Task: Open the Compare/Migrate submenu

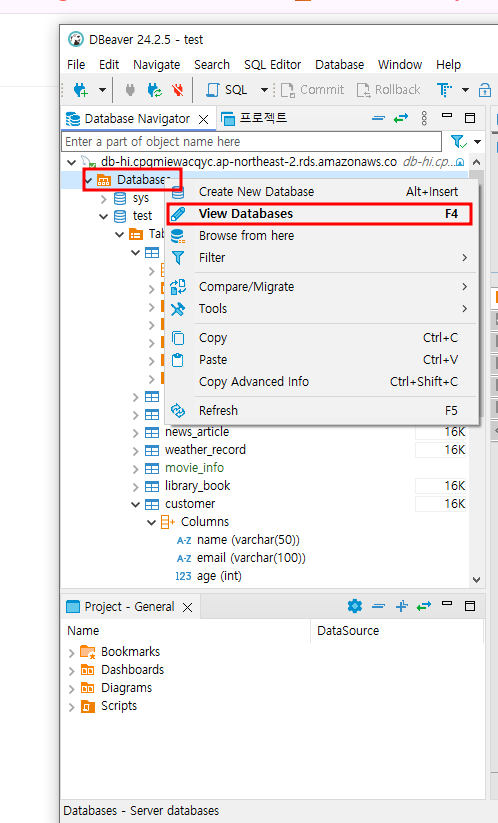Action: tap(322, 287)
